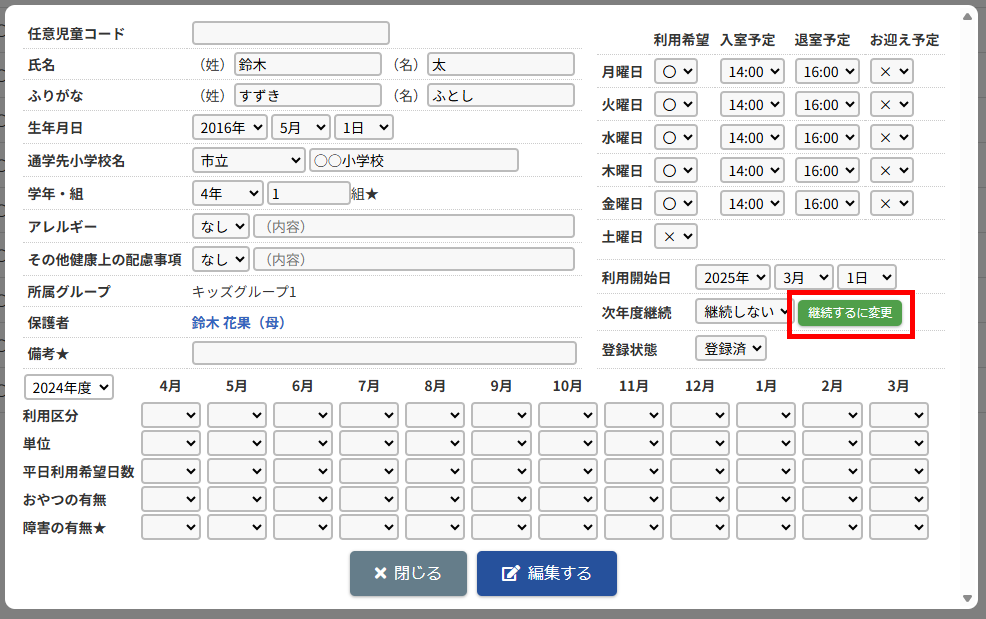Click the scrollbar down arrow at right edge

(967, 598)
